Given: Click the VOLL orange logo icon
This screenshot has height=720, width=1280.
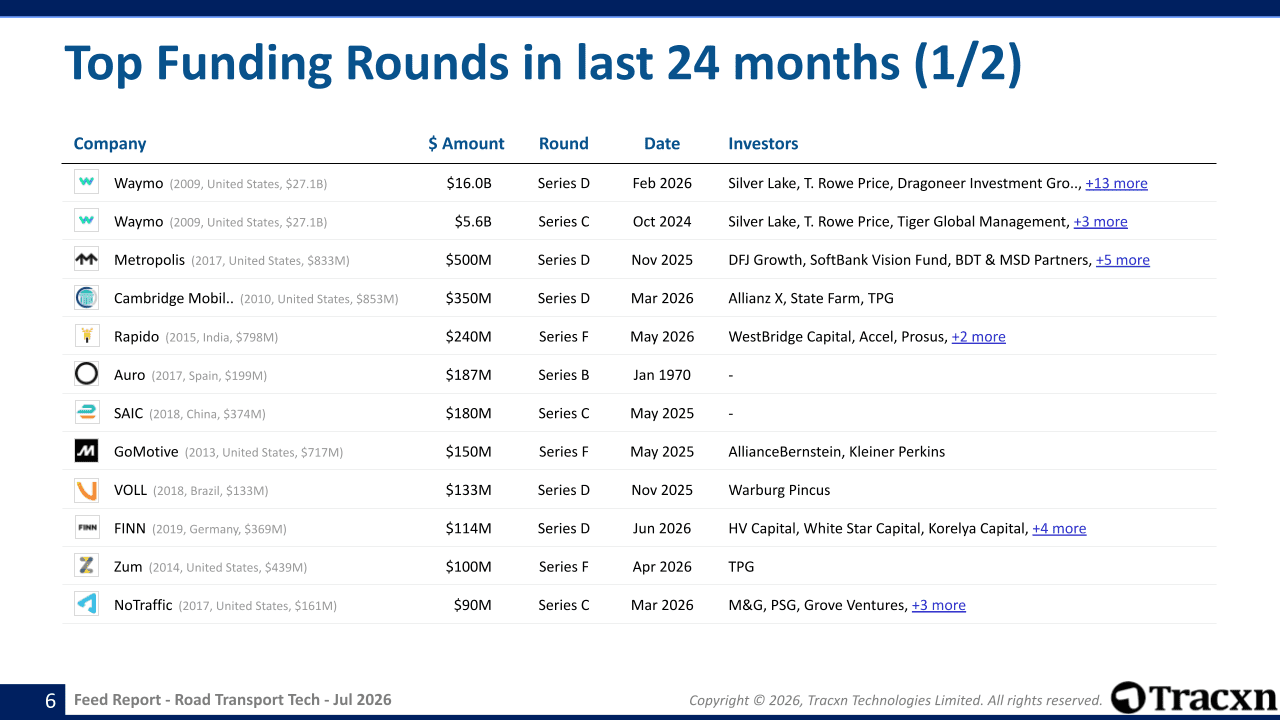Looking at the screenshot, I should [86, 490].
